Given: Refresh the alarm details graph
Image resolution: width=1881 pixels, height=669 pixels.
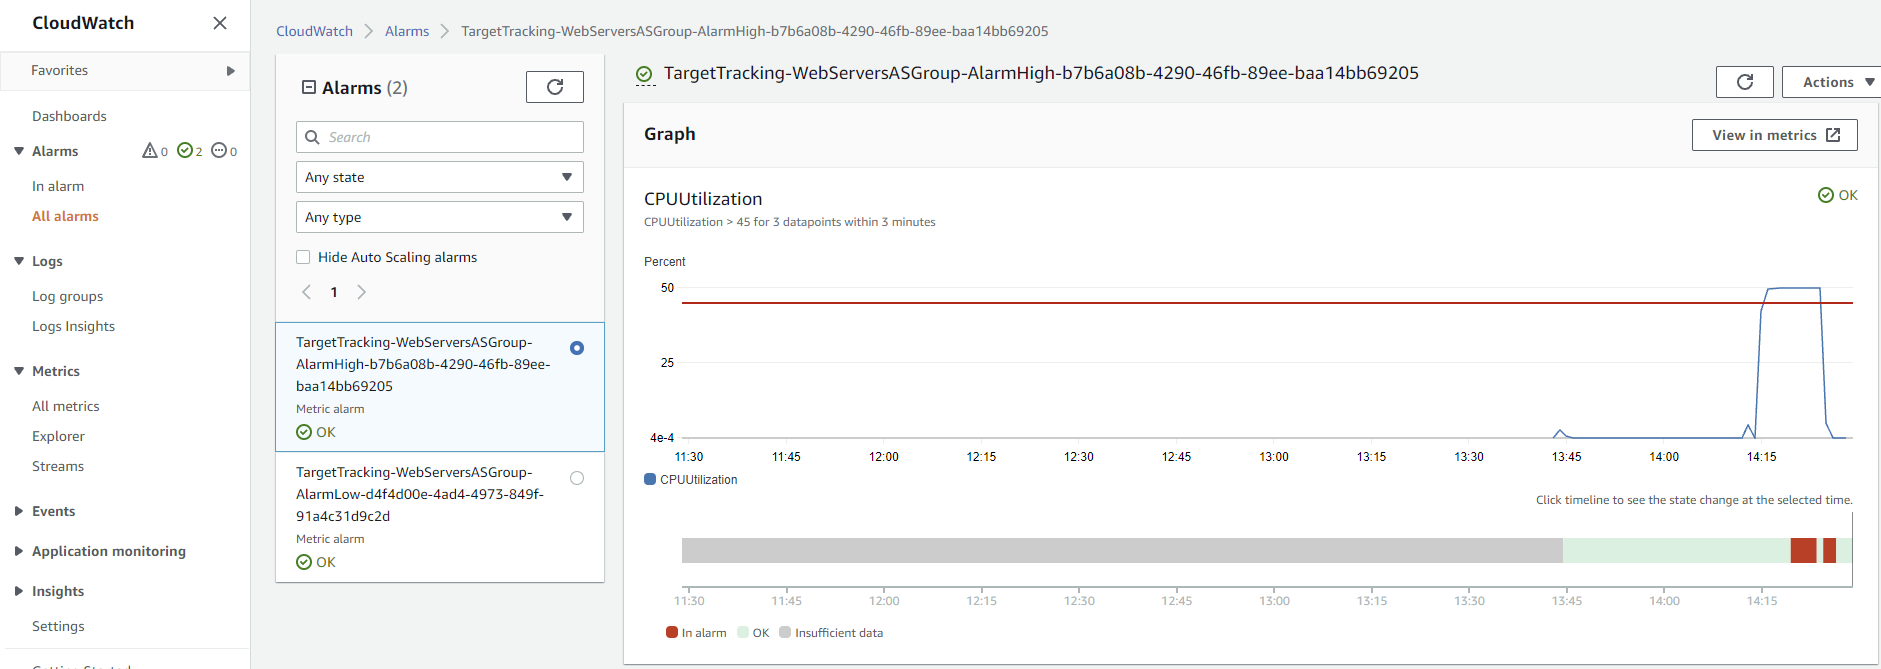Looking at the screenshot, I should pyautogui.click(x=1745, y=82).
